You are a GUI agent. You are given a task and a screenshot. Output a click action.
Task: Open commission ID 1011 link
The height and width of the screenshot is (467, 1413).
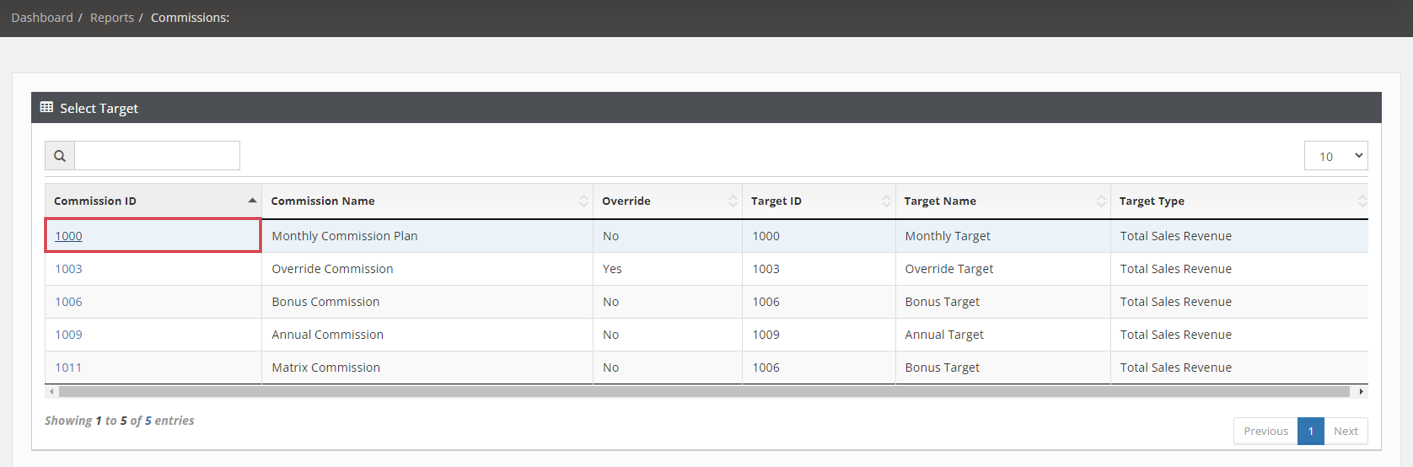[69, 368]
